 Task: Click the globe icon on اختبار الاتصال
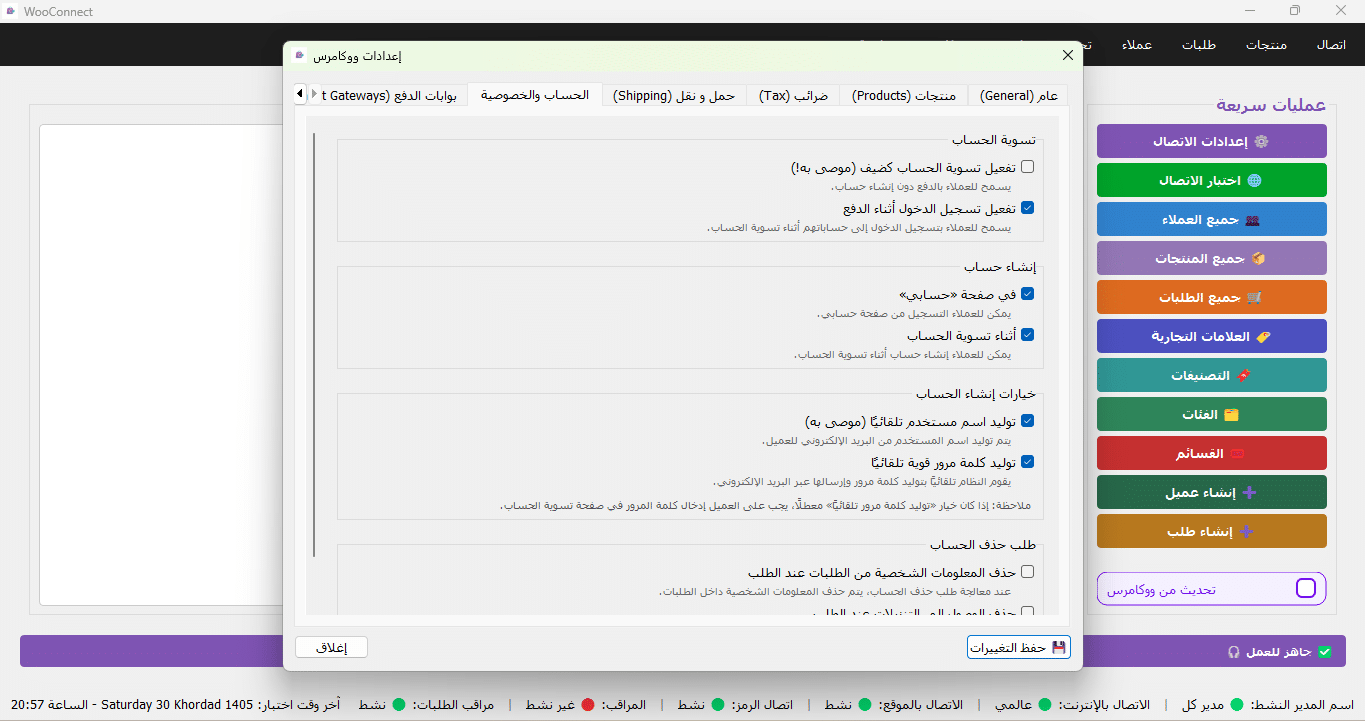tap(1254, 181)
